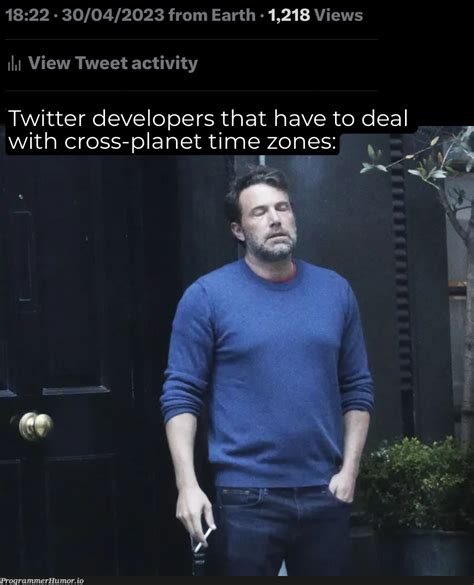Click the dark blue jeans

point(284,532)
